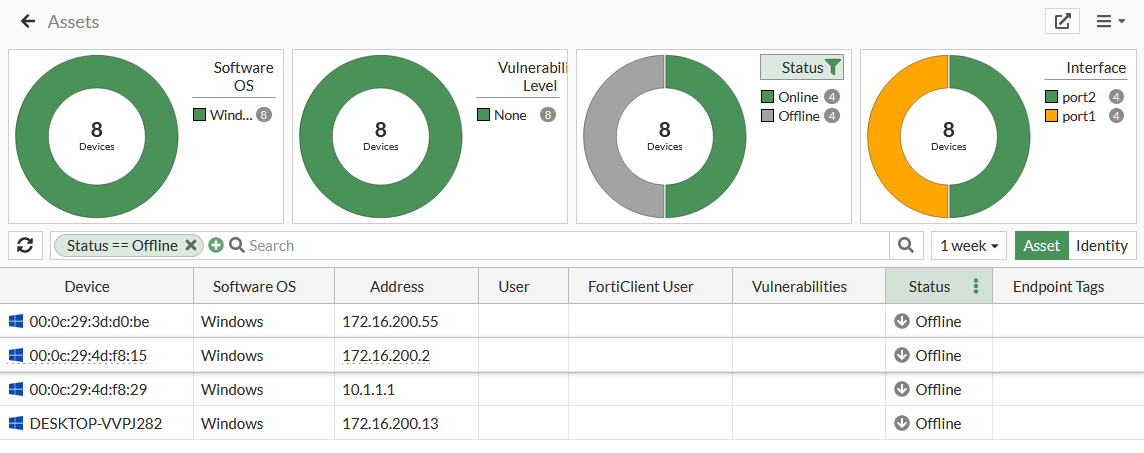Click the back arrow beside Assets

(27, 21)
